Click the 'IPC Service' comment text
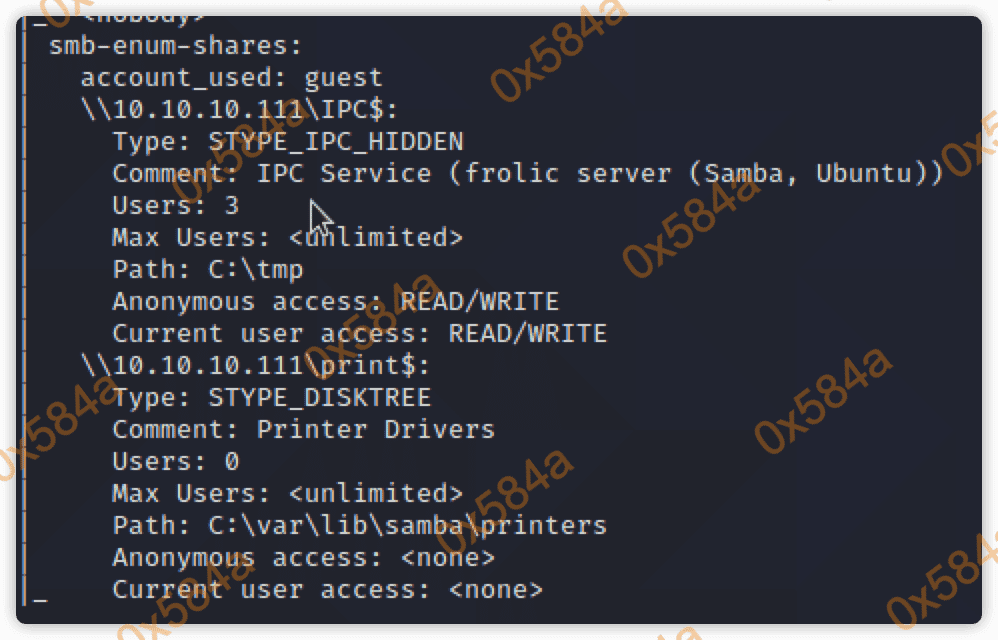998x640 pixels. [x=344, y=173]
